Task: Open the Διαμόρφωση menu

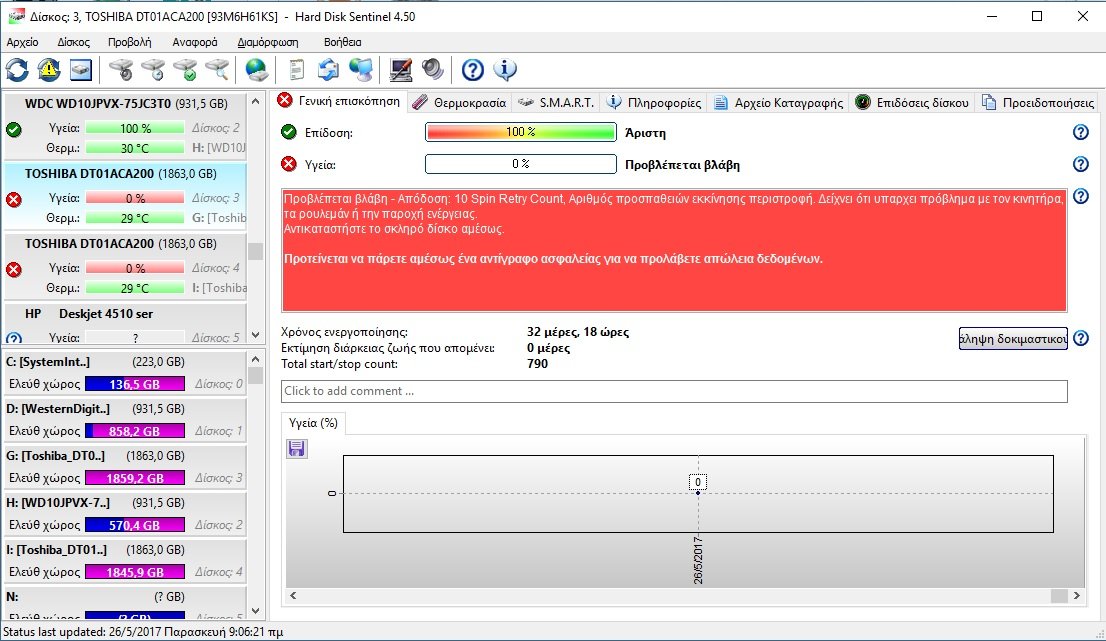Action: pos(268,42)
